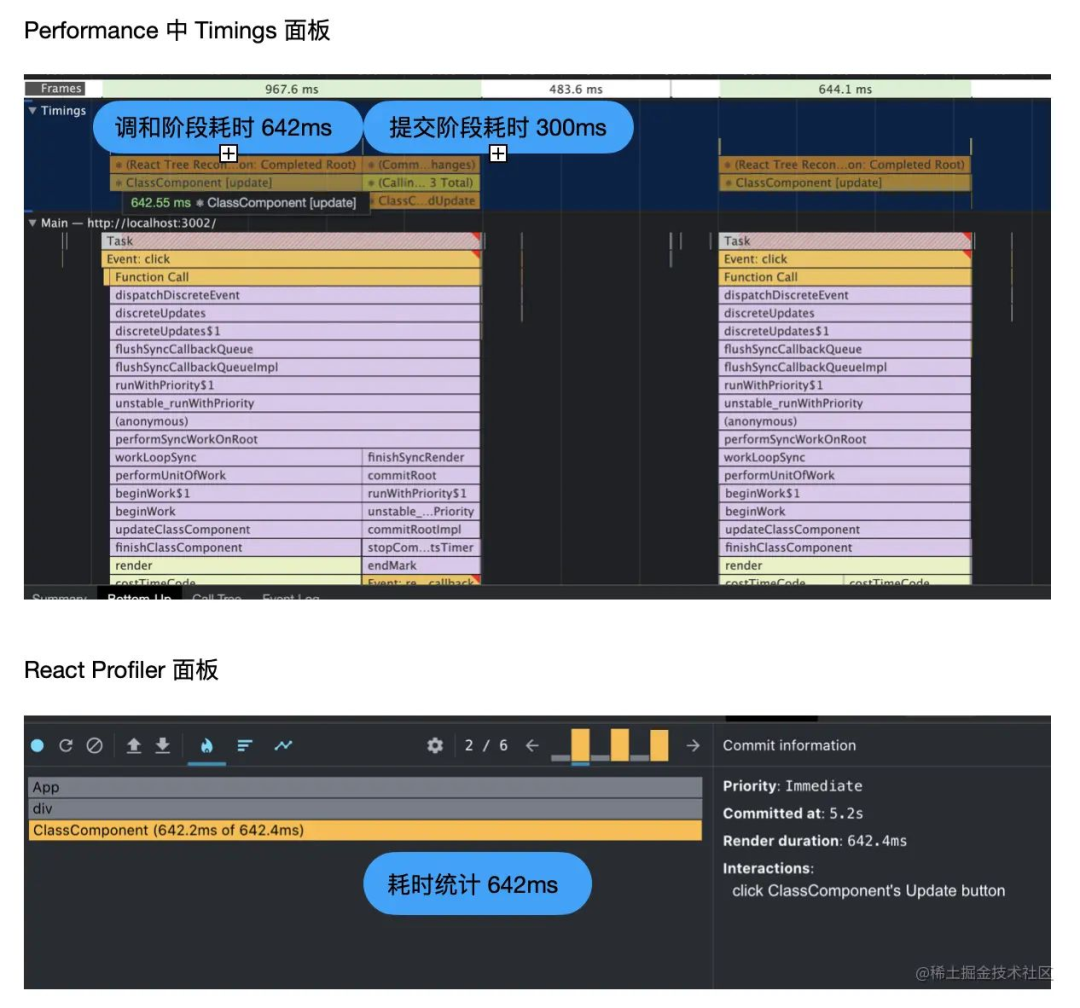Go to previous commit arrow
Viewport: 1080px width, 1008px height.
click(532, 745)
